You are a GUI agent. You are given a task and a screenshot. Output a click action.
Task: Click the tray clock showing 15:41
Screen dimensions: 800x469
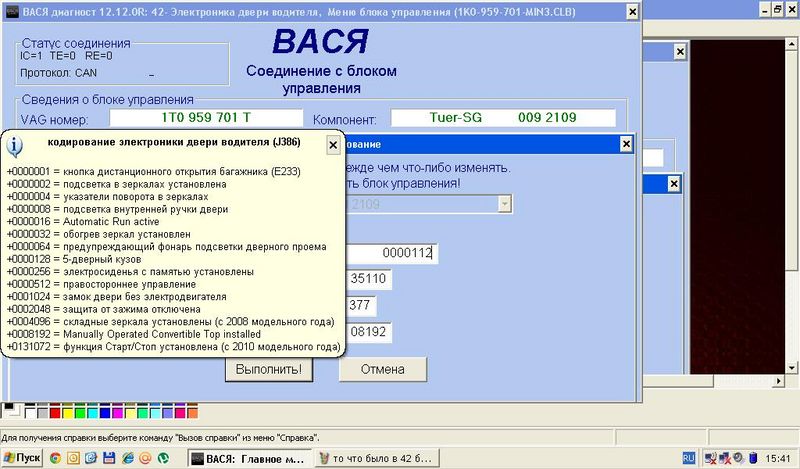[x=778, y=459]
